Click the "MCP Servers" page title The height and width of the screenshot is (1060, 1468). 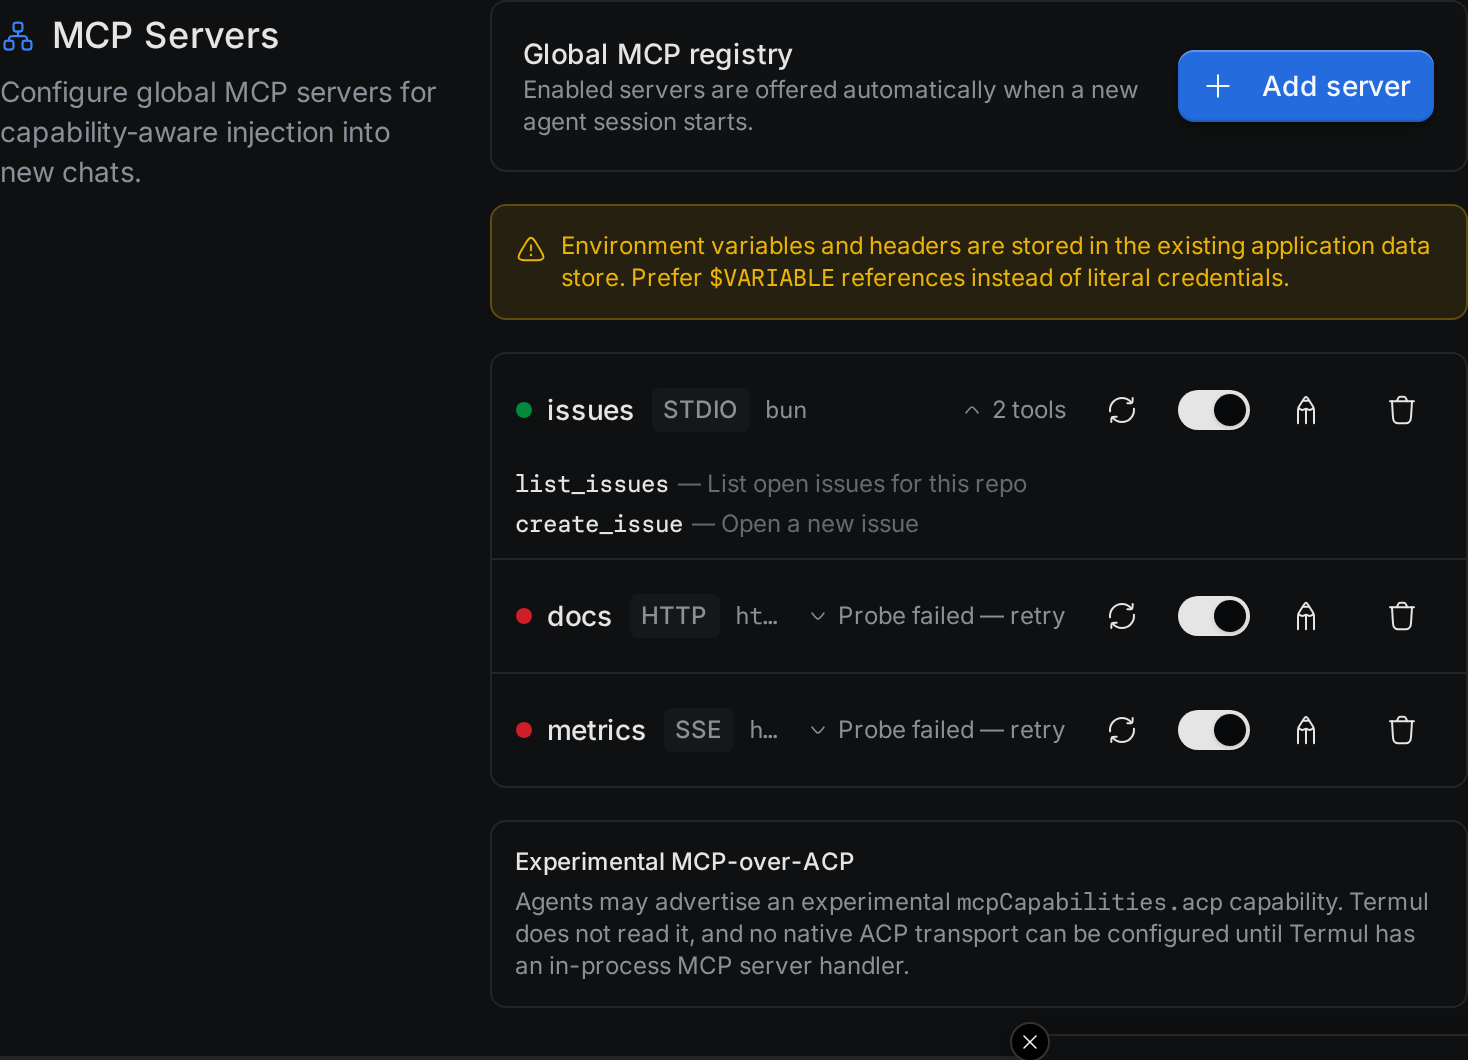pos(166,36)
